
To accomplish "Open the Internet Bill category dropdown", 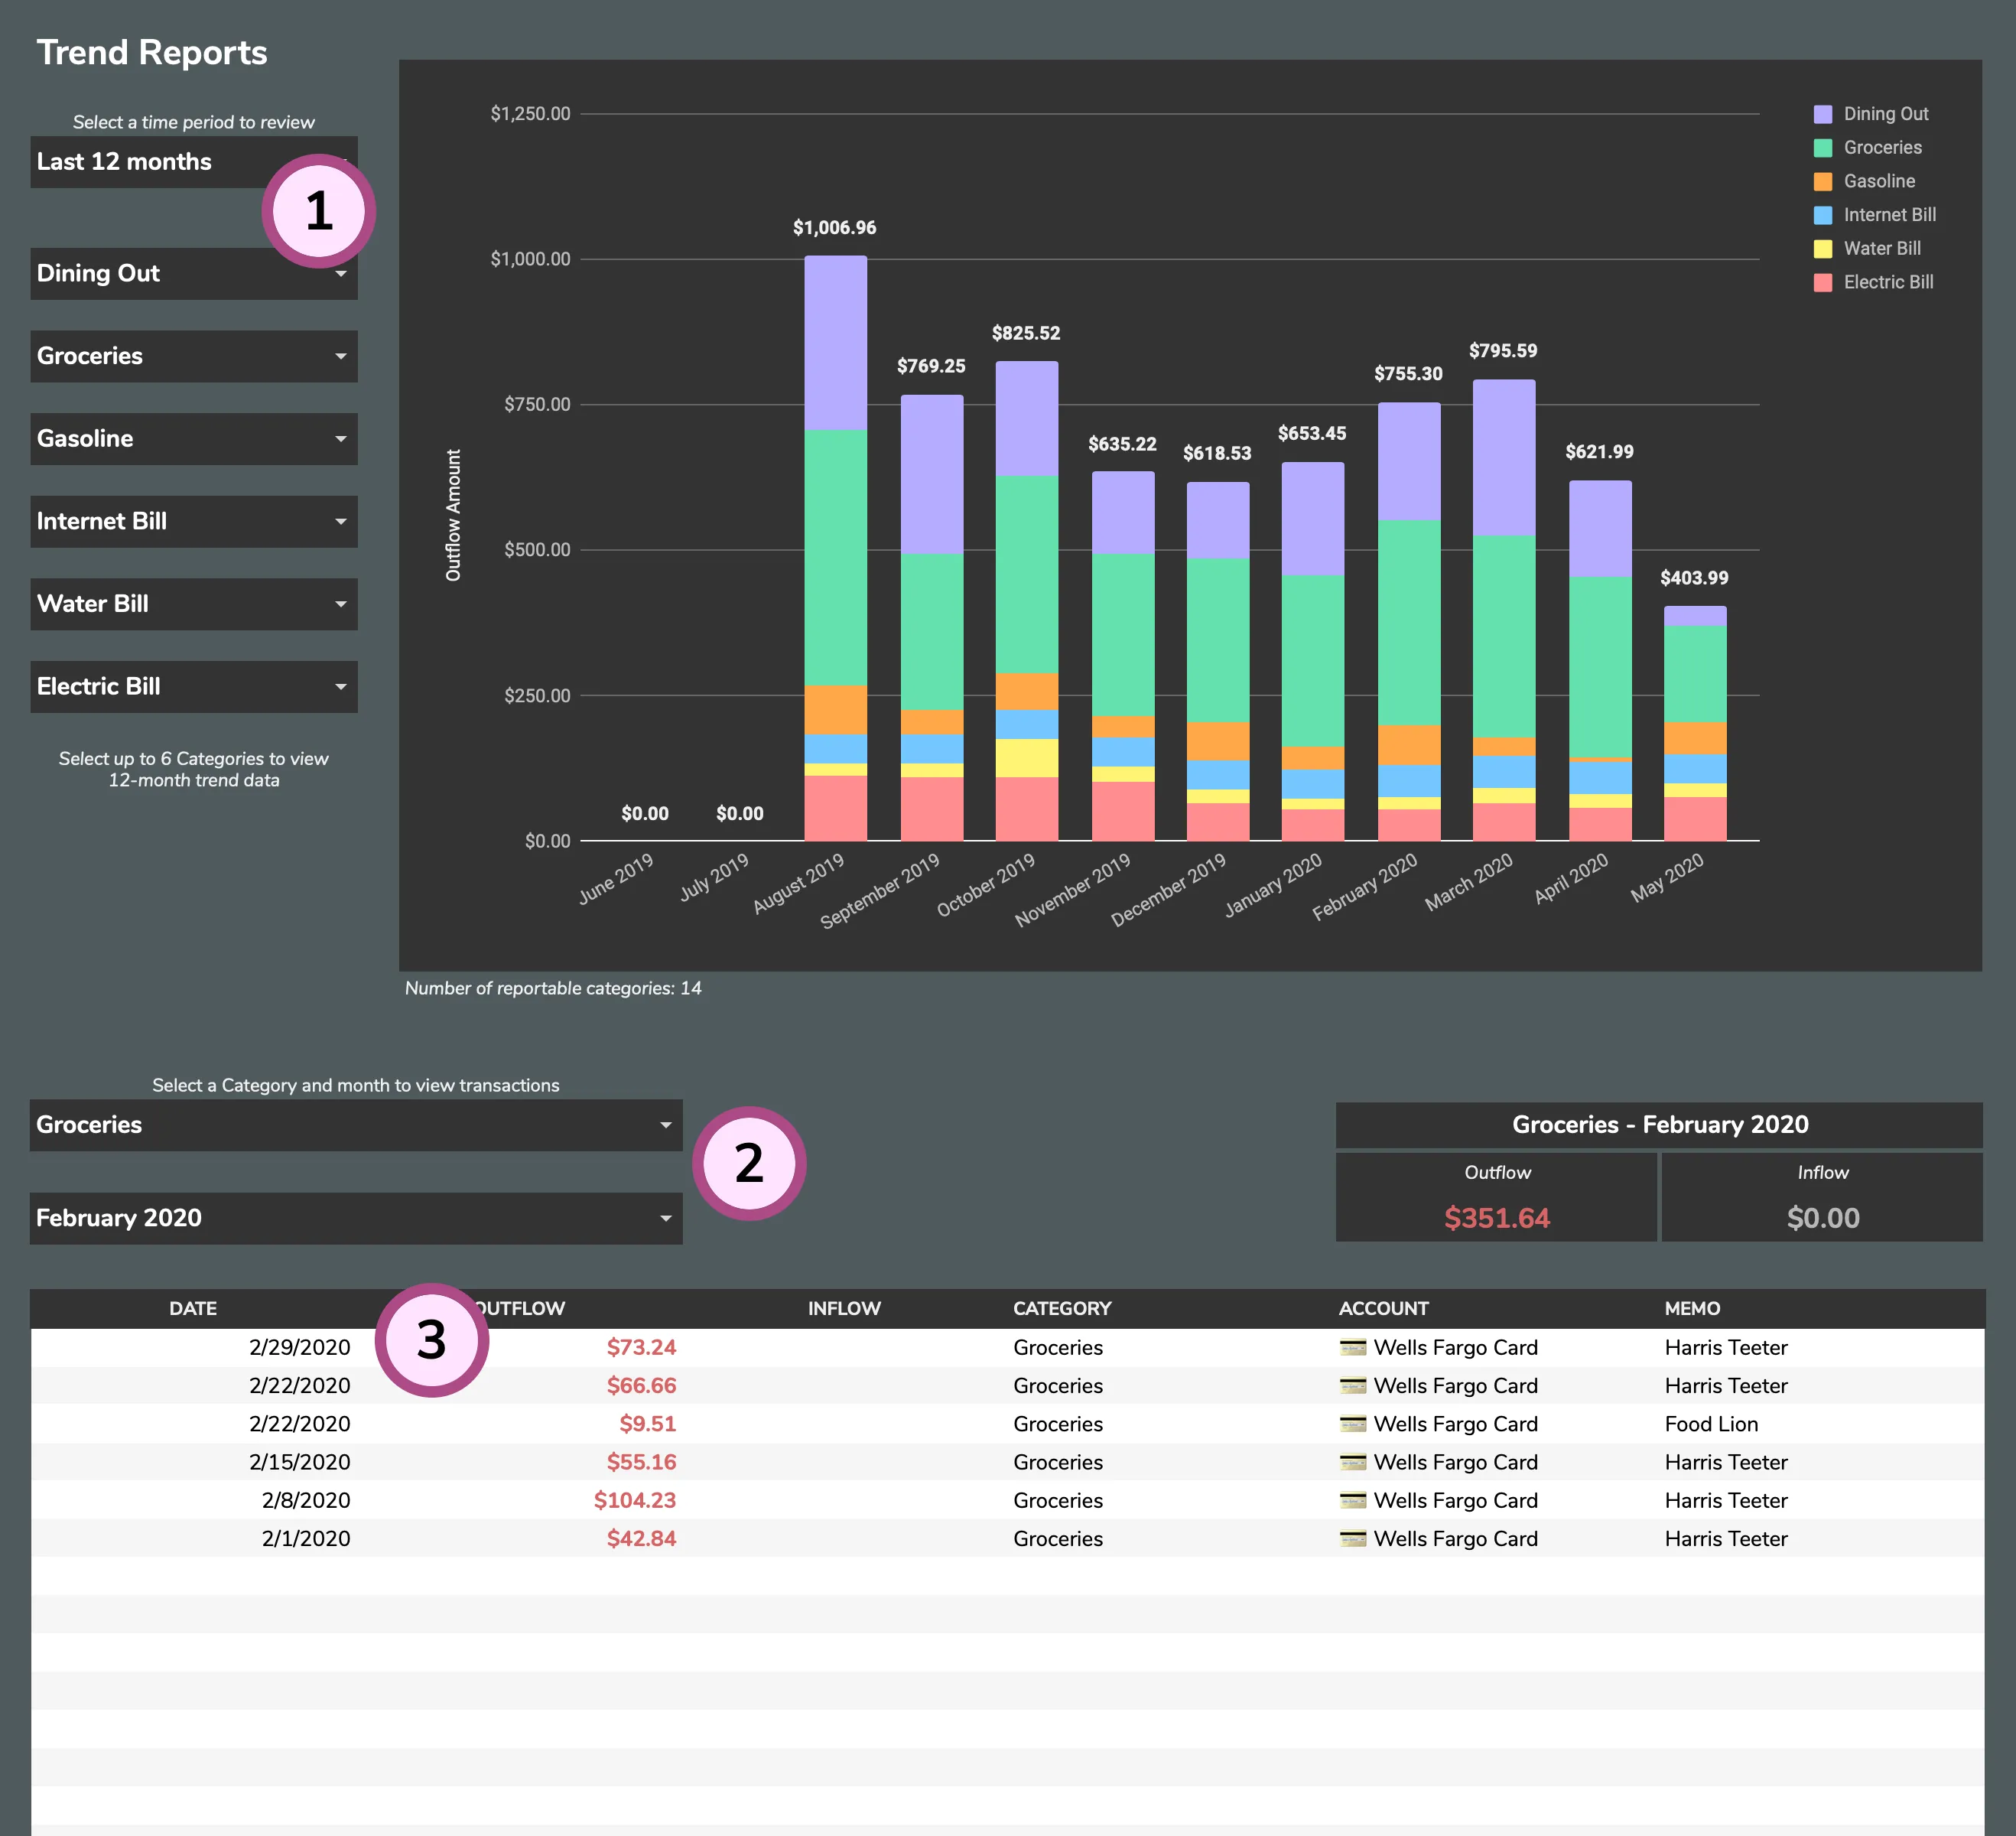I will tap(193, 521).
